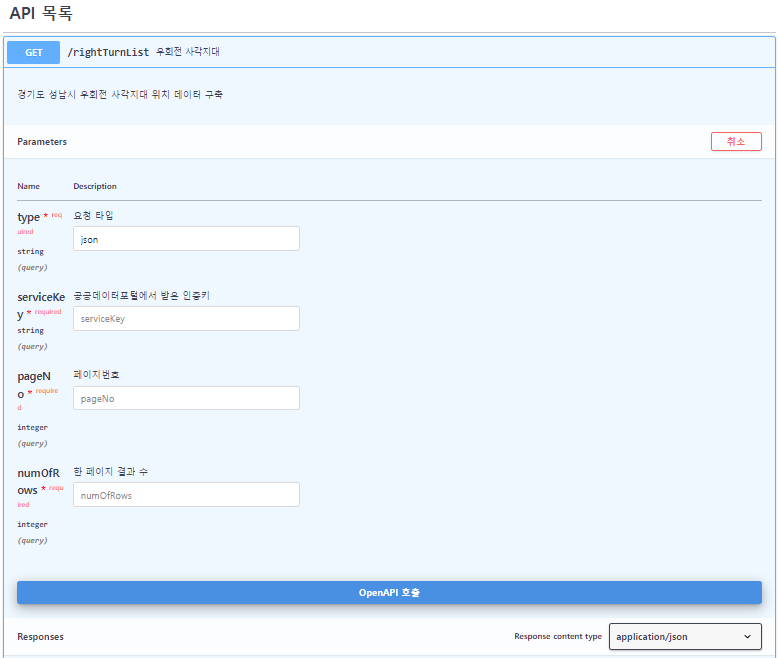Click the Responses section label
Image resolution: width=778 pixels, height=658 pixels.
pyautogui.click(x=40, y=637)
